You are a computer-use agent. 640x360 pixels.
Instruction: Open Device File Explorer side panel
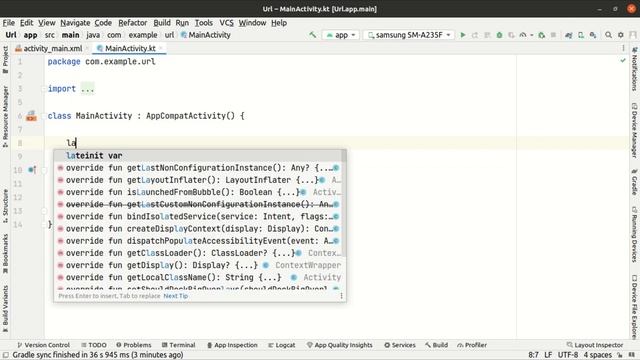(x=634, y=307)
